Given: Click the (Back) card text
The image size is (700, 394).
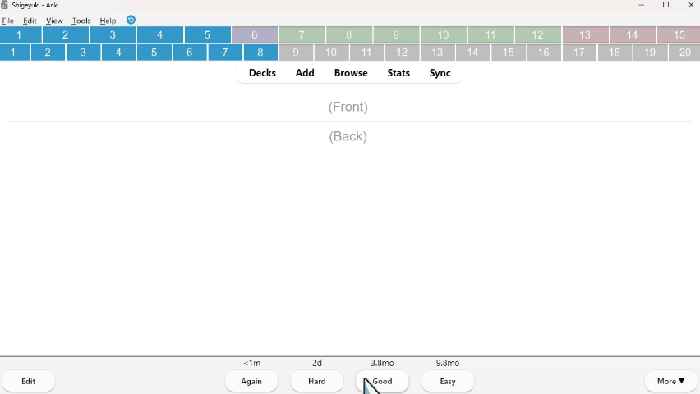Looking at the screenshot, I should coord(348,137).
